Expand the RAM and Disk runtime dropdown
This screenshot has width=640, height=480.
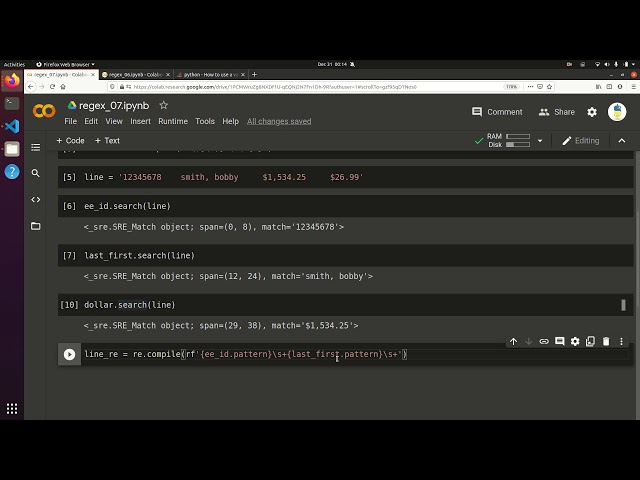click(x=540, y=141)
